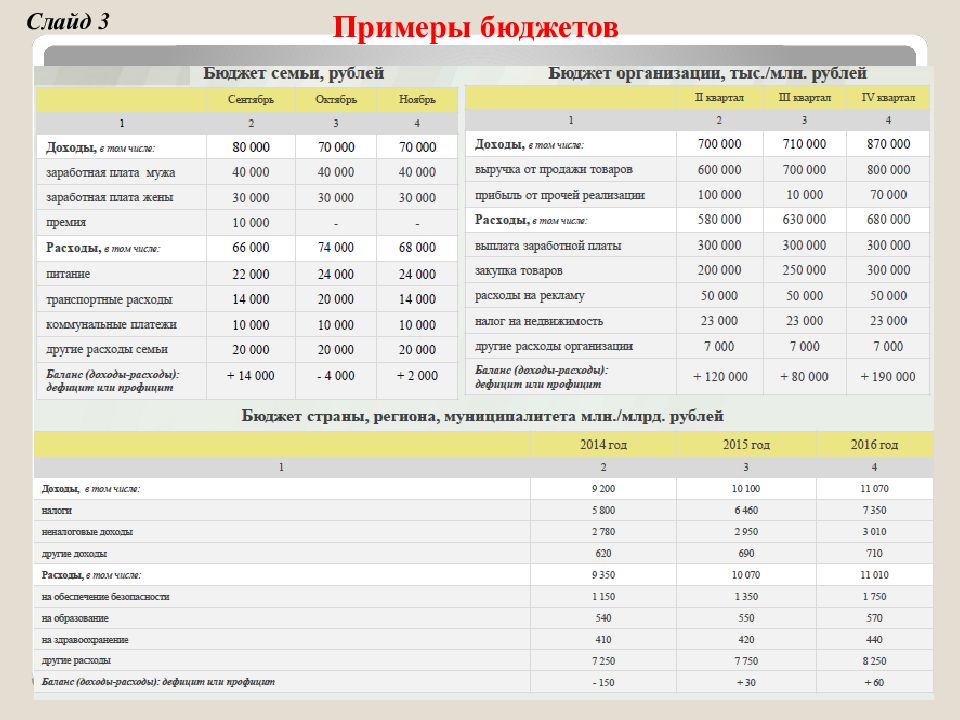This screenshot has height=720, width=960.
Task: Click the heading "Бюджет семьи, рублей"
Action: point(294,73)
